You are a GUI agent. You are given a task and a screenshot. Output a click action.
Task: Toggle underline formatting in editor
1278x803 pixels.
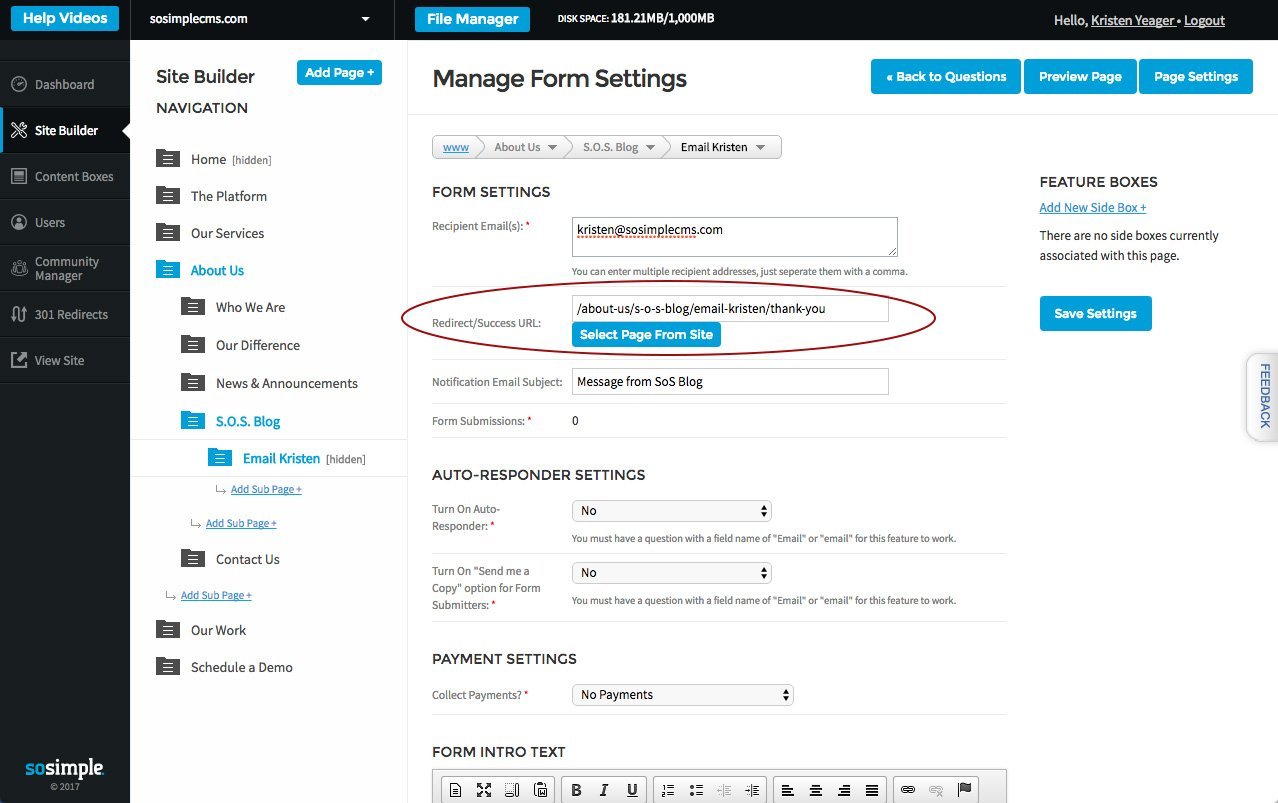click(x=632, y=790)
